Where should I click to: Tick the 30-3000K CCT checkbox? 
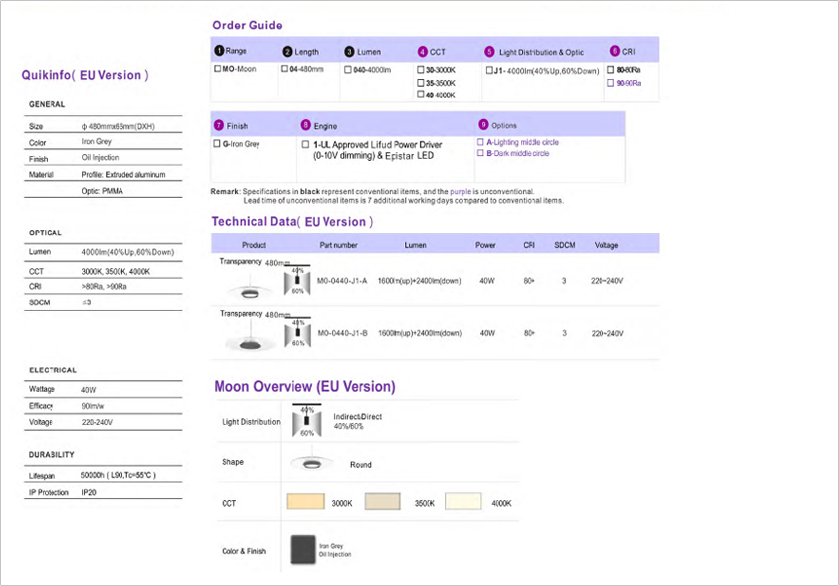pyautogui.click(x=421, y=70)
